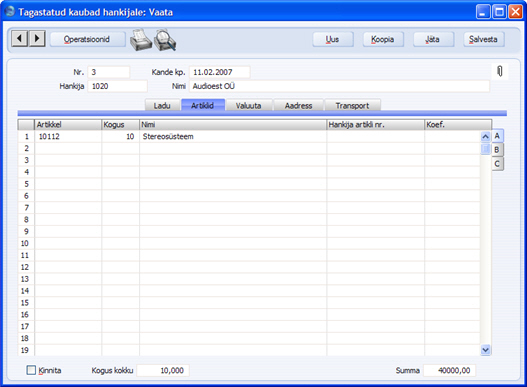Switch to the Ladu tab
The width and height of the screenshot is (527, 387).
(162, 105)
